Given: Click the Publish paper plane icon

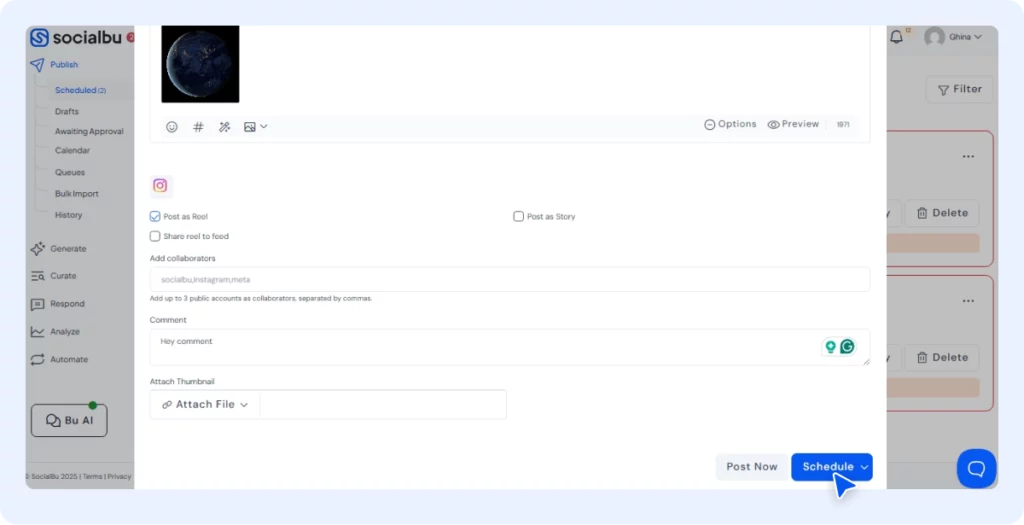Looking at the screenshot, I should [x=37, y=65].
